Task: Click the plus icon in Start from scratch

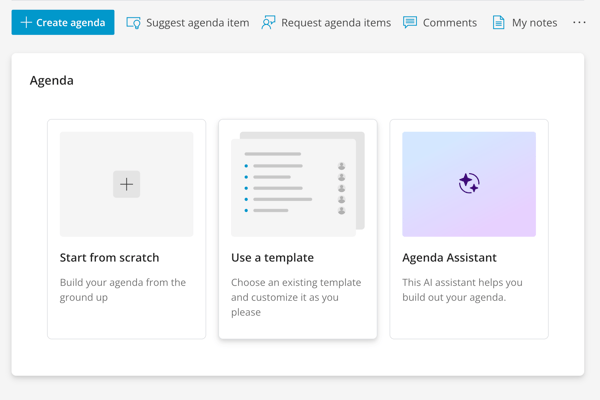Action: coord(126,184)
